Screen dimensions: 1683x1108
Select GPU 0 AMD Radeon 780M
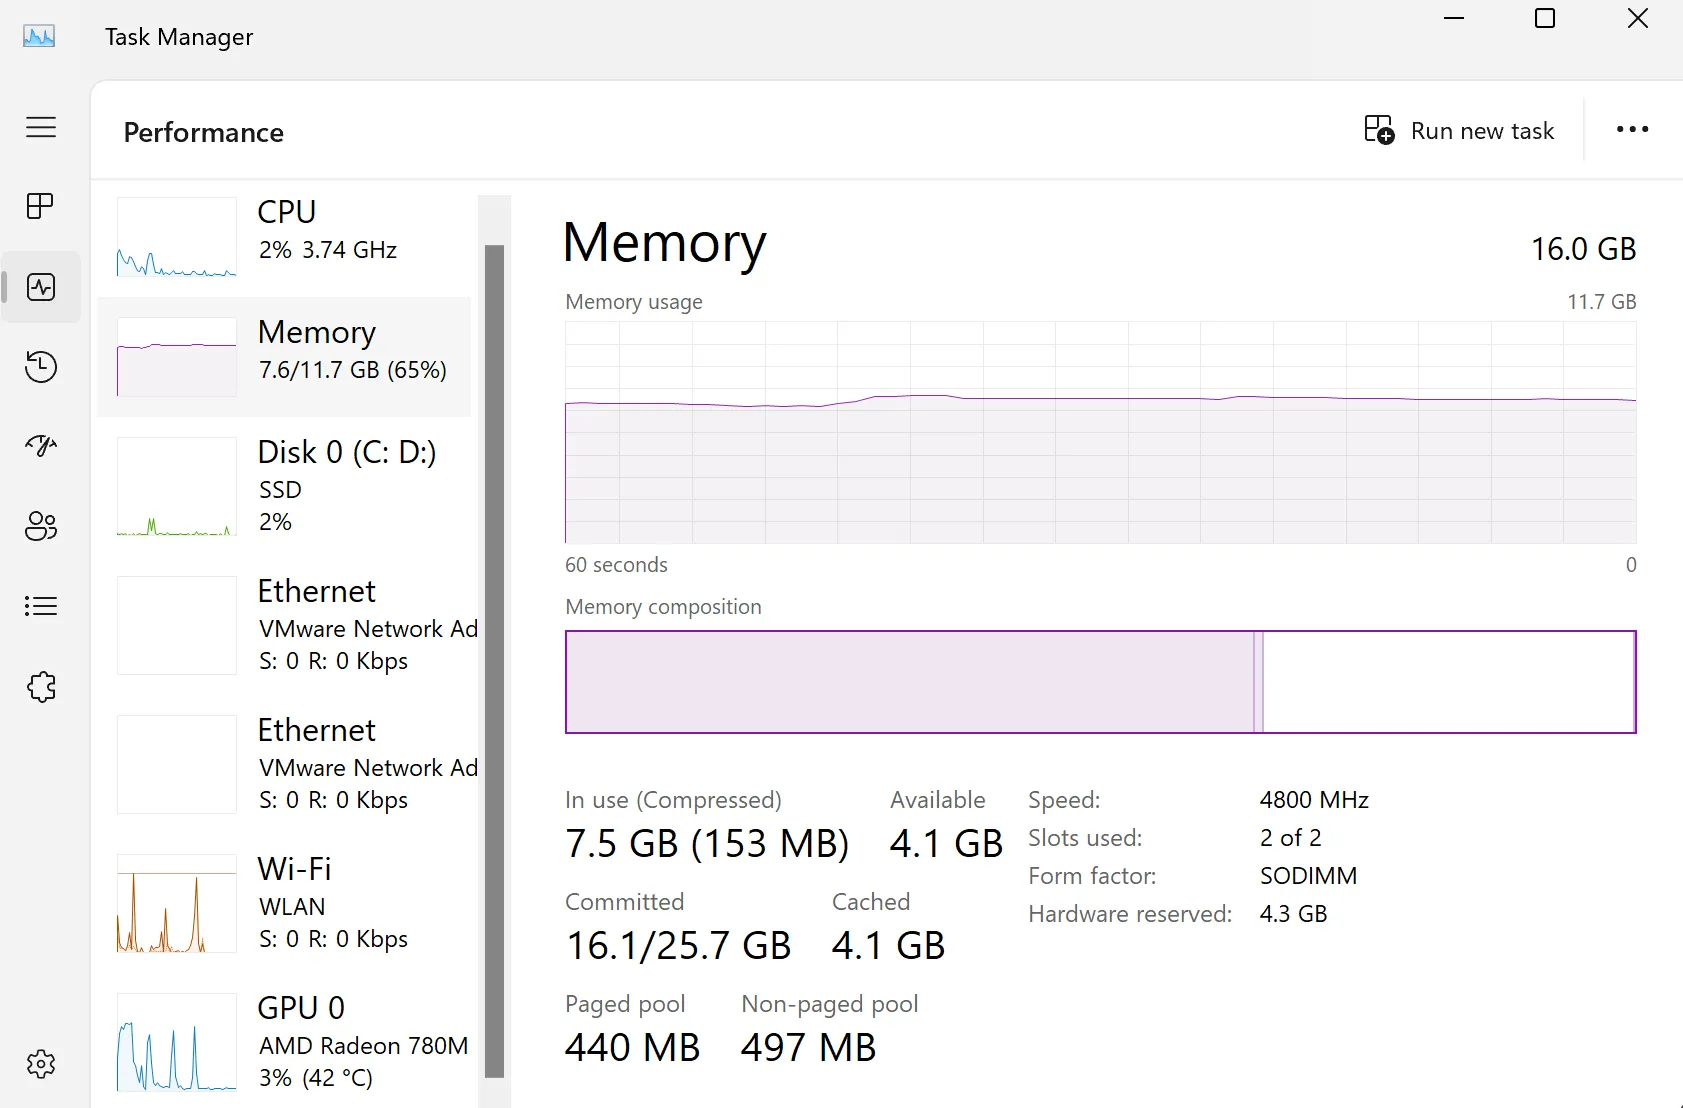pyautogui.click(x=285, y=1042)
